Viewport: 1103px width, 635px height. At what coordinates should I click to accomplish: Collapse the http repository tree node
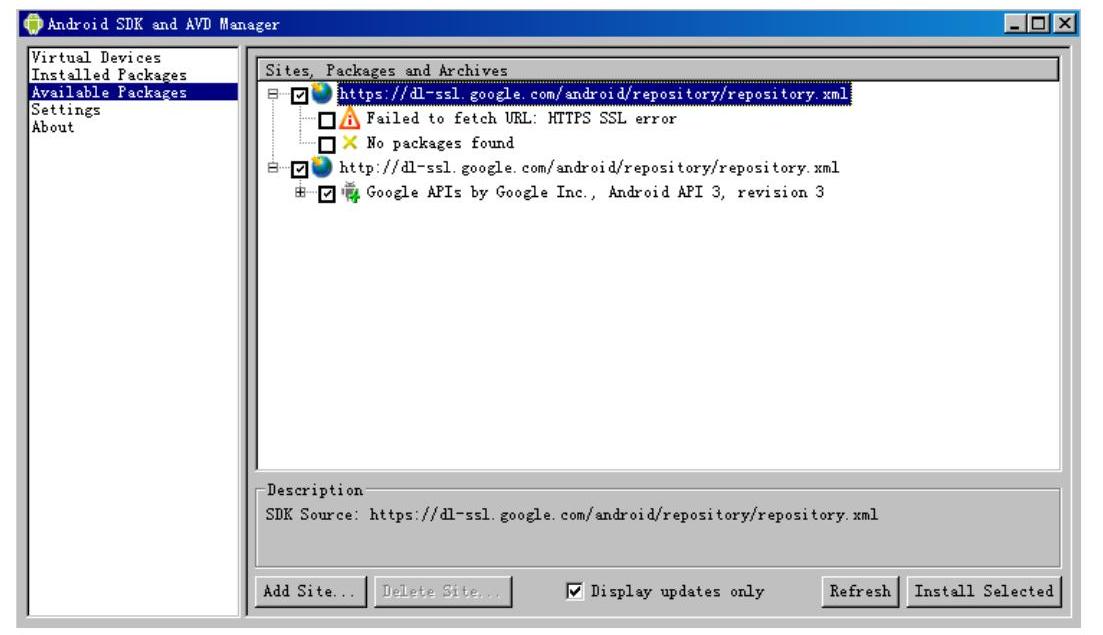[273, 167]
